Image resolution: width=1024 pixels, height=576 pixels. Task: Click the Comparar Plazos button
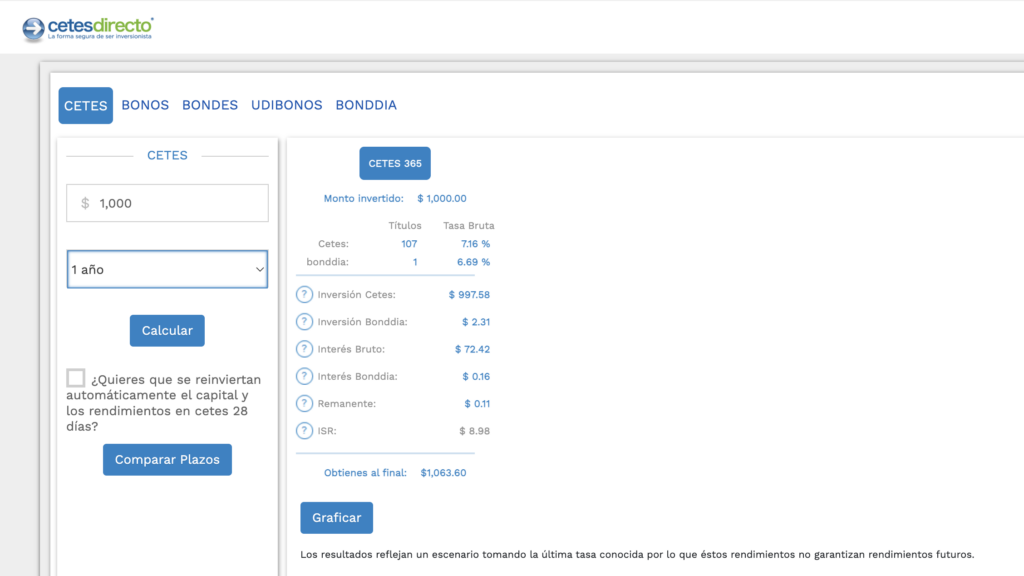pyautogui.click(x=167, y=460)
